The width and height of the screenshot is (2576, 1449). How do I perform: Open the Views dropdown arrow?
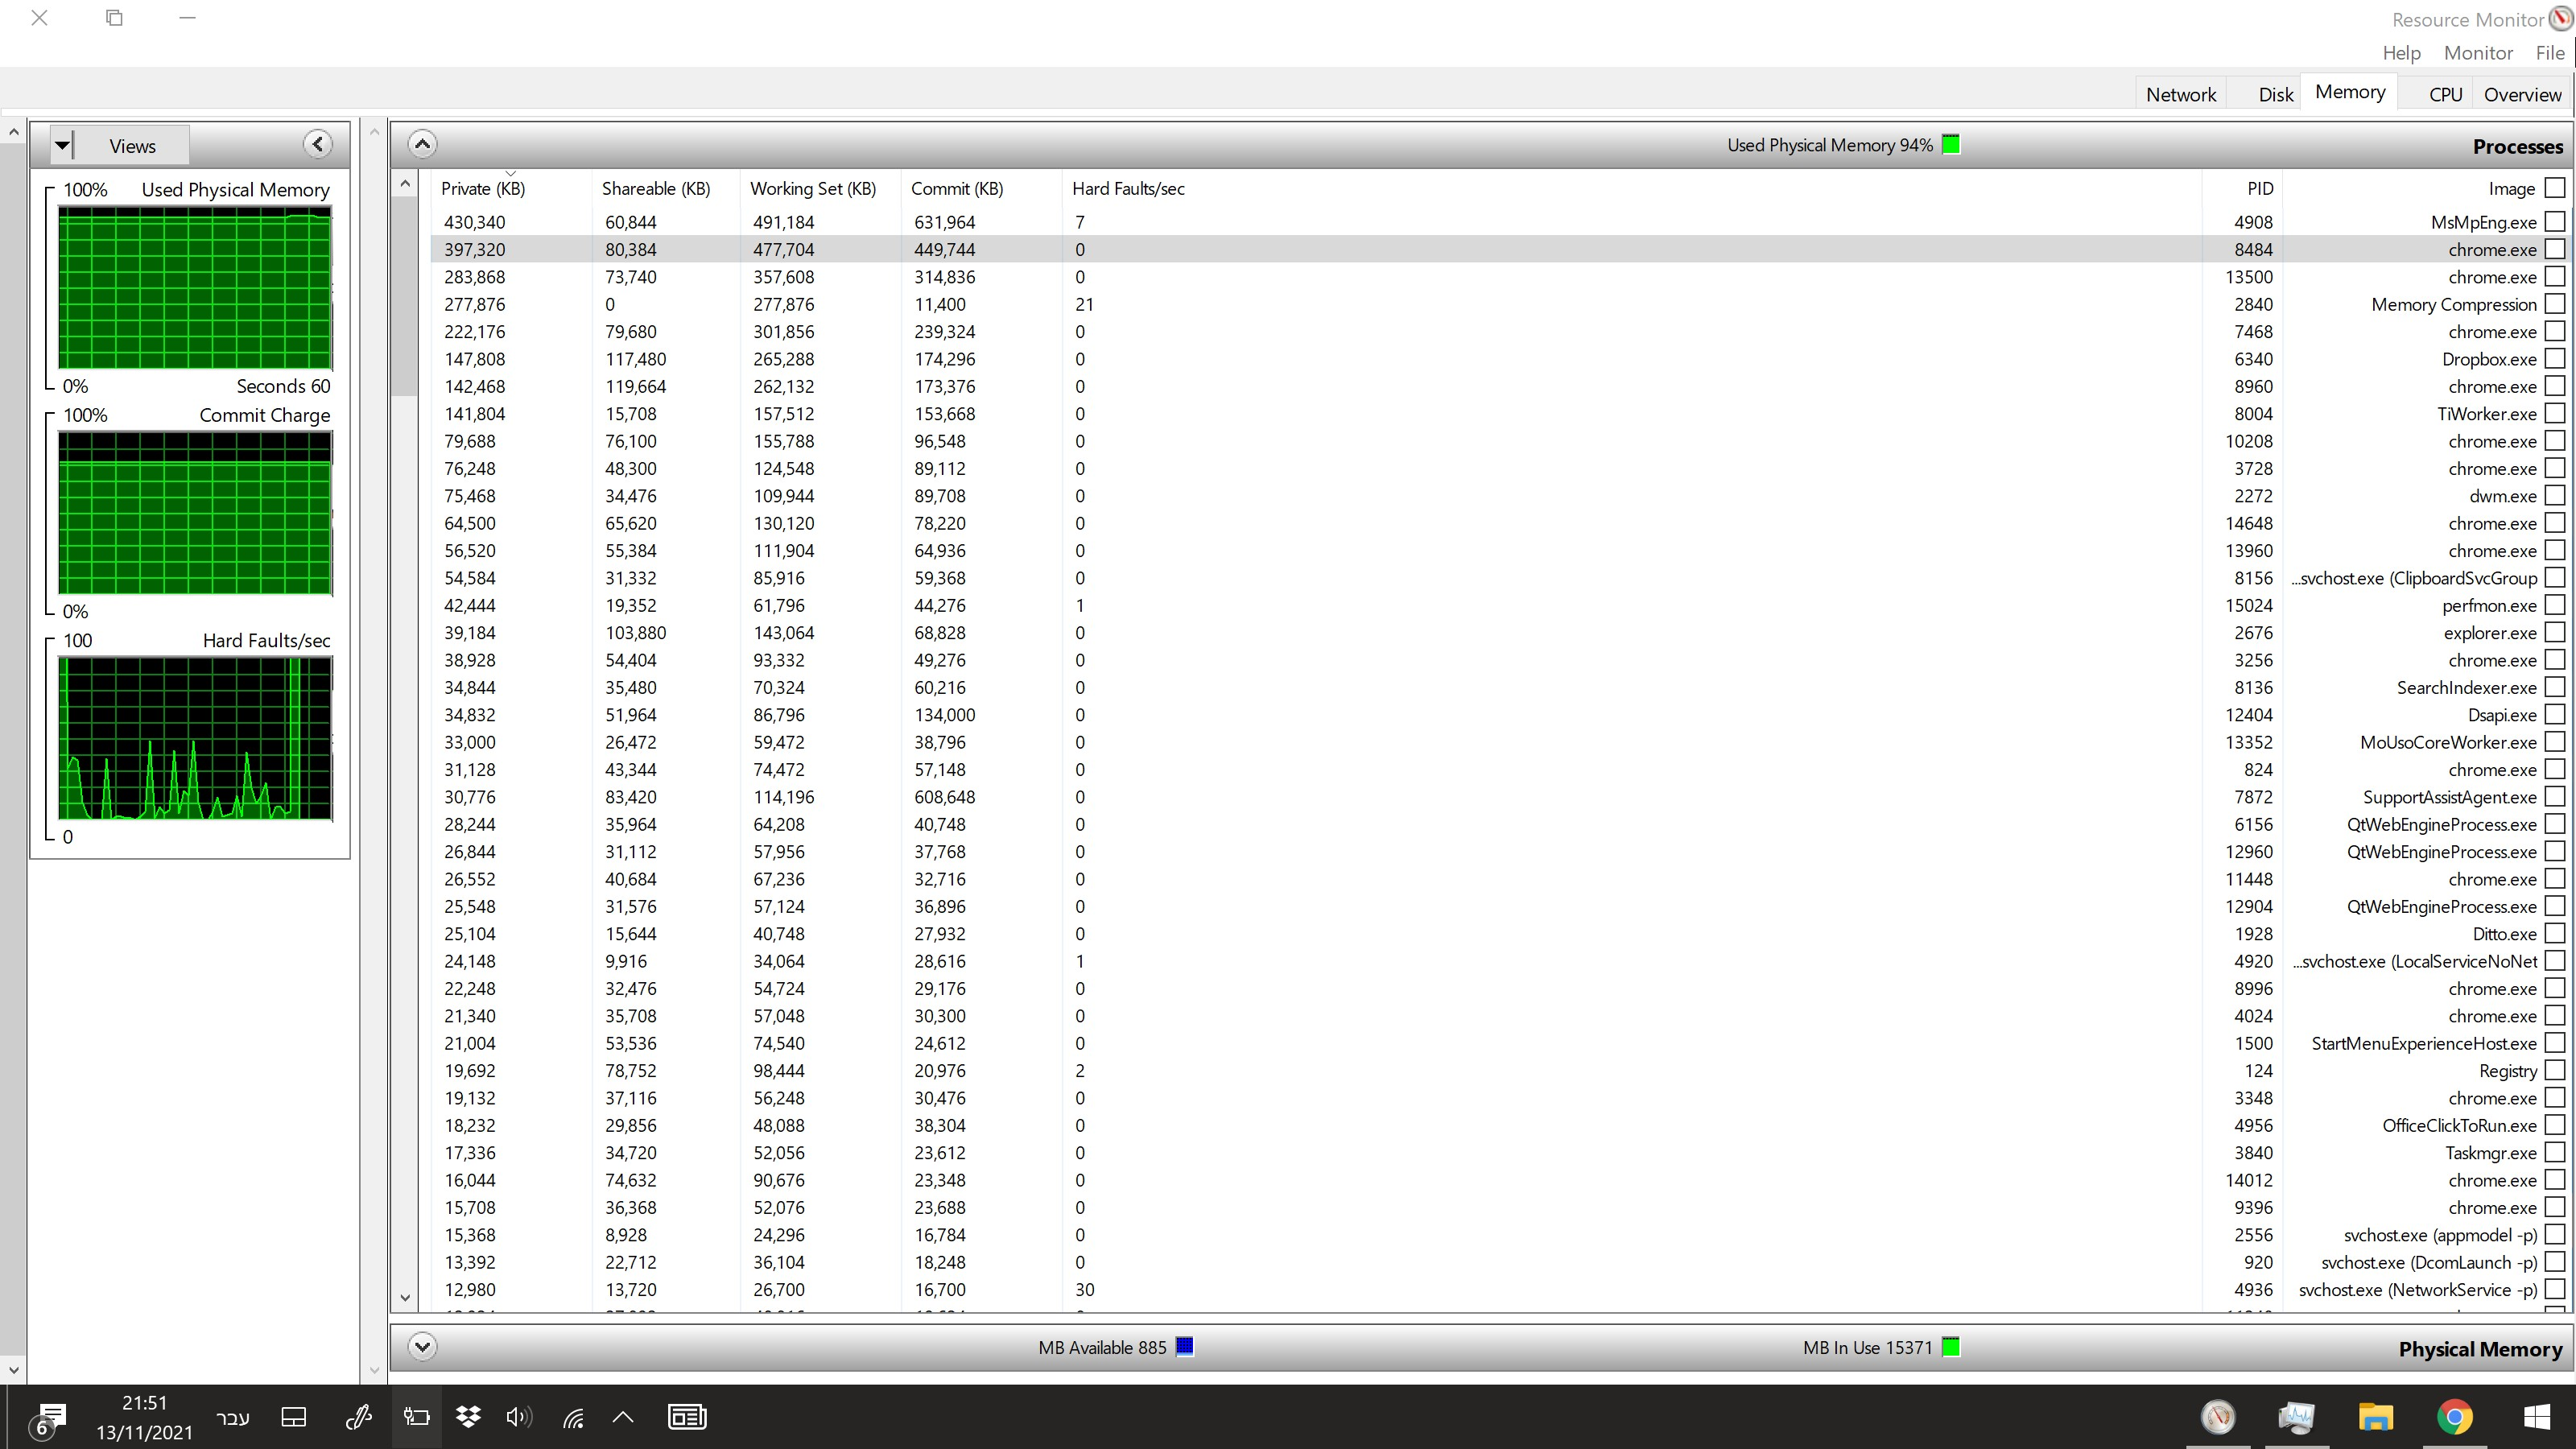point(62,146)
